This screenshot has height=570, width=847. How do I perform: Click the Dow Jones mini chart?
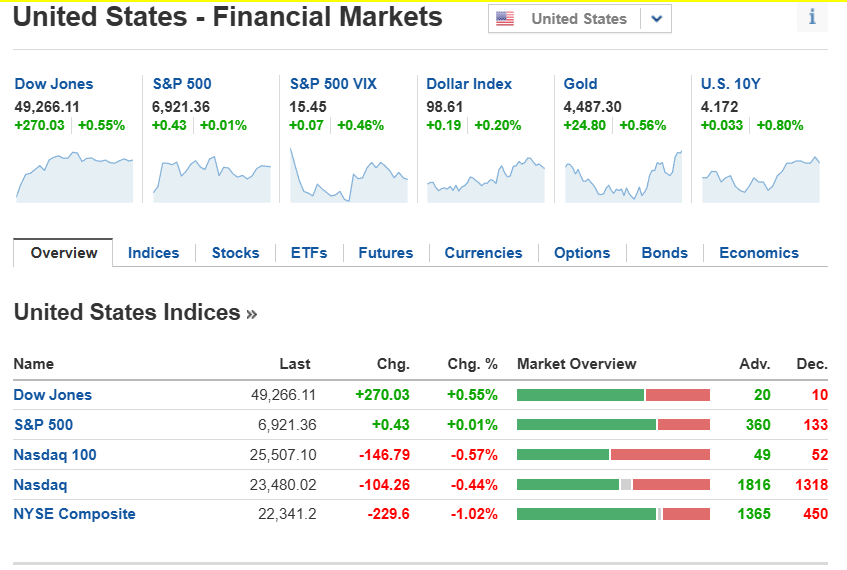(x=74, y=177)
